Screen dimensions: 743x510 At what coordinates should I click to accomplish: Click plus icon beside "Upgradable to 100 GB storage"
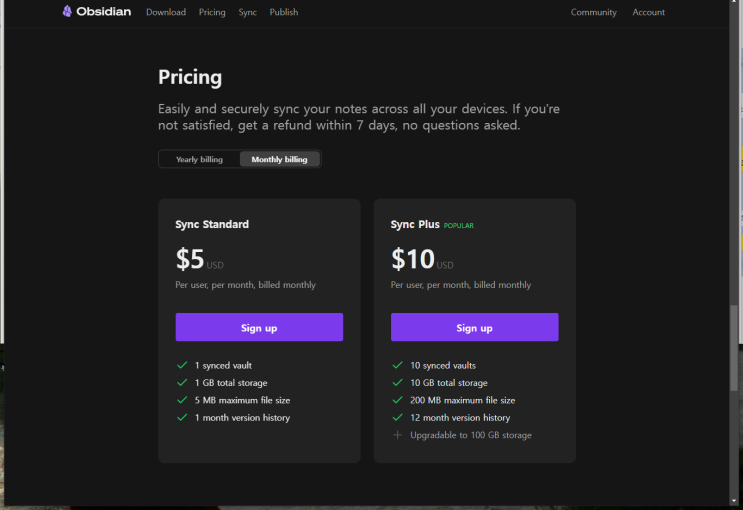[398, 435]
